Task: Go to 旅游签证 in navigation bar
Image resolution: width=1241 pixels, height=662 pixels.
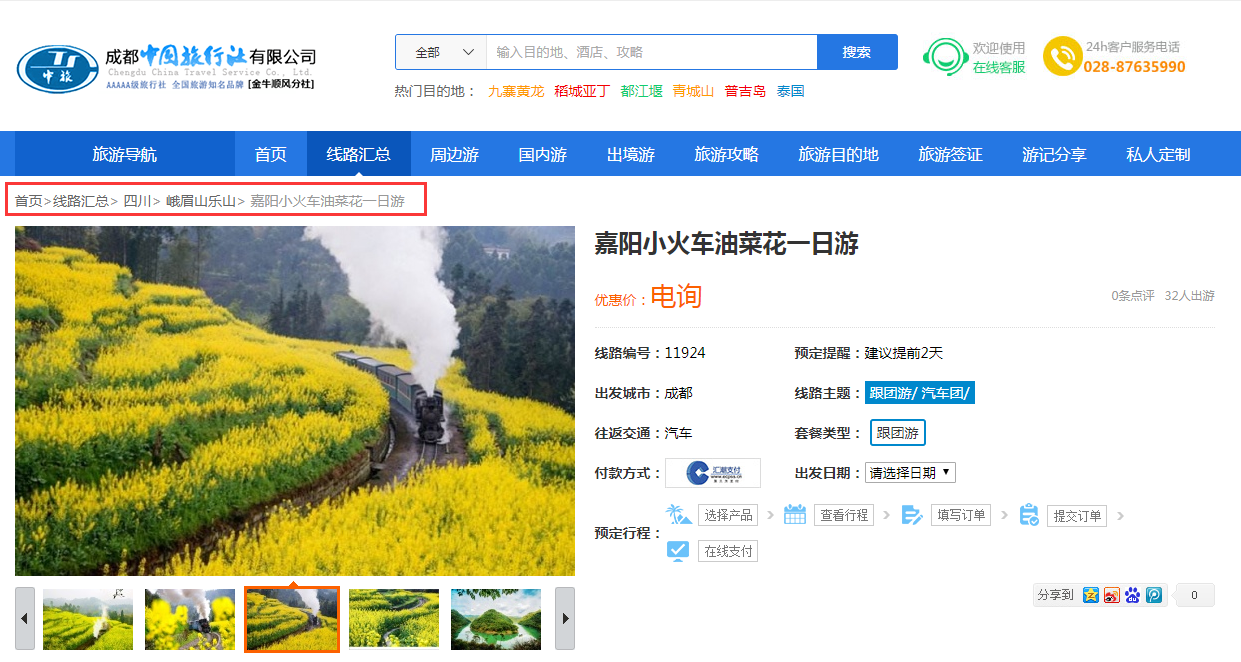Action: coord(950,154)
